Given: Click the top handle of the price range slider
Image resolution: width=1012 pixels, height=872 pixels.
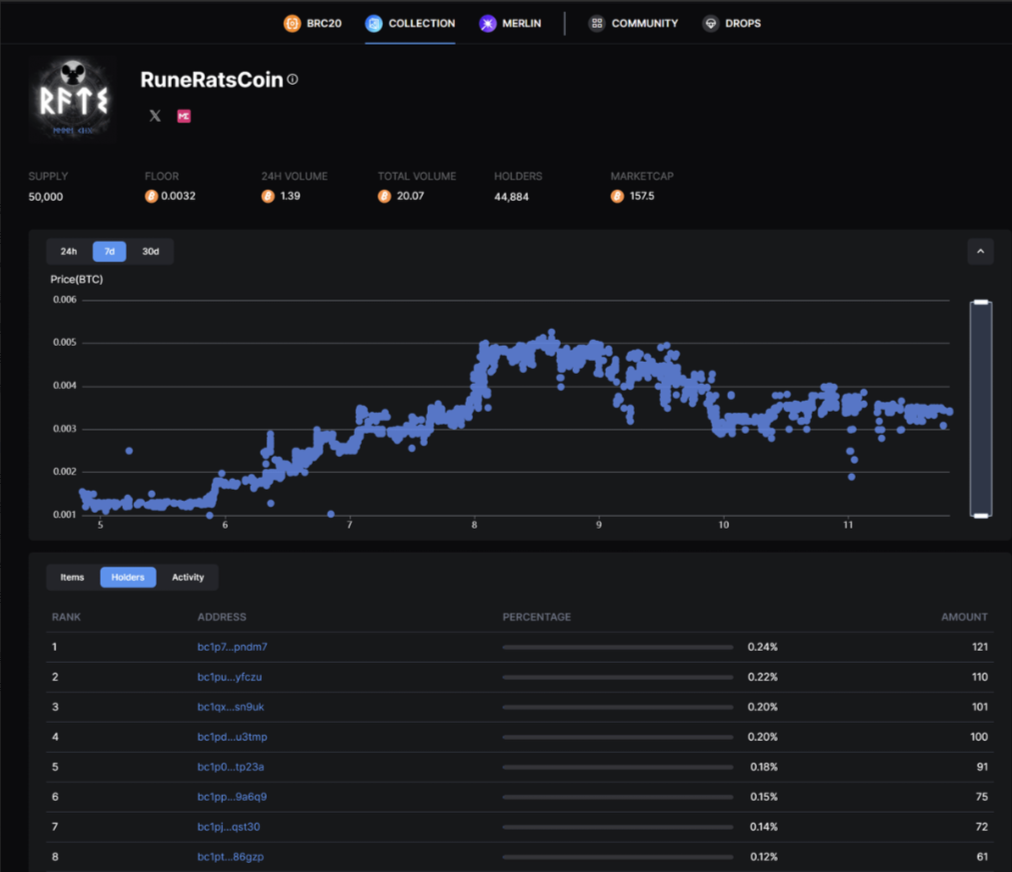Looking at the screenshot, I should pyautogui.click(x=981, y=302).
